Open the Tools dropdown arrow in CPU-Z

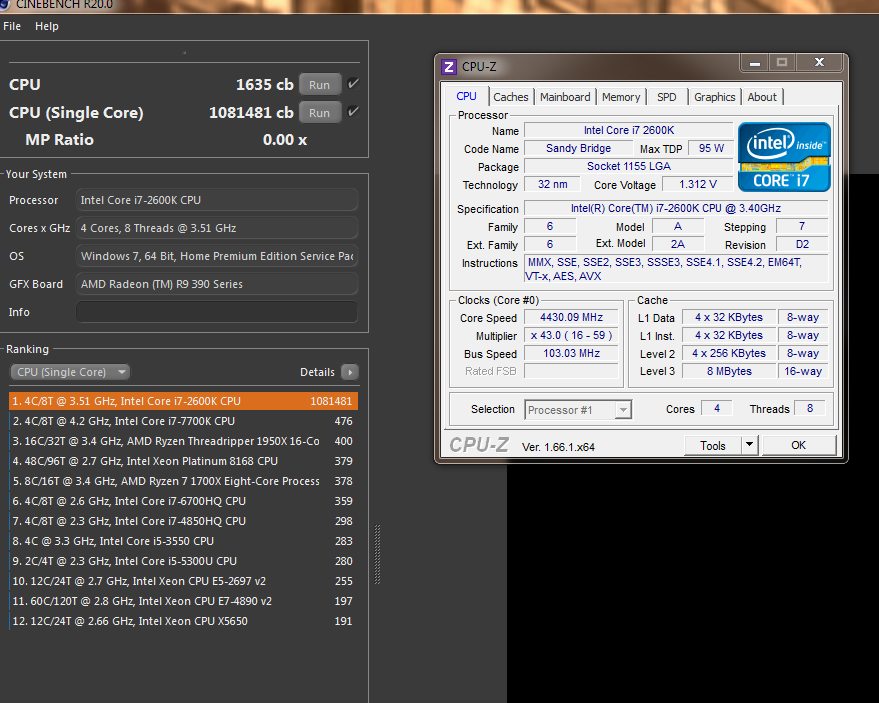pos(750,445)
